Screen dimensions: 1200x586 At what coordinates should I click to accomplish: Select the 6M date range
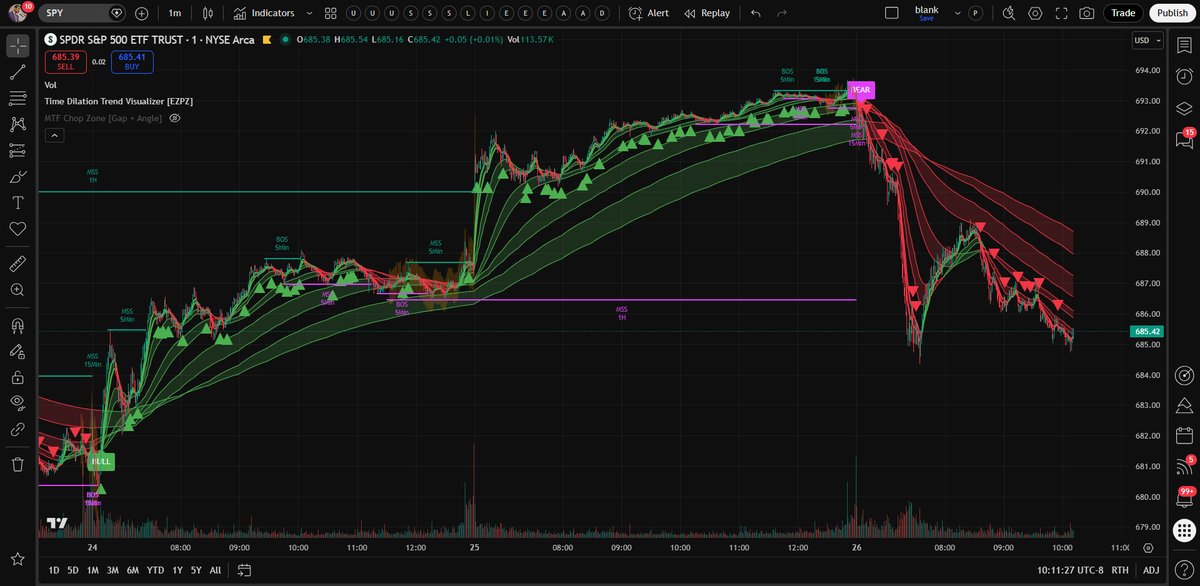coord(133,570)
